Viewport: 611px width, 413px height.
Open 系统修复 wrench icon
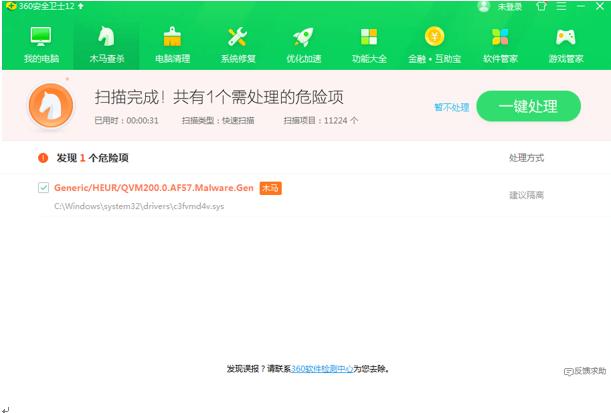(x=238, y=37)
